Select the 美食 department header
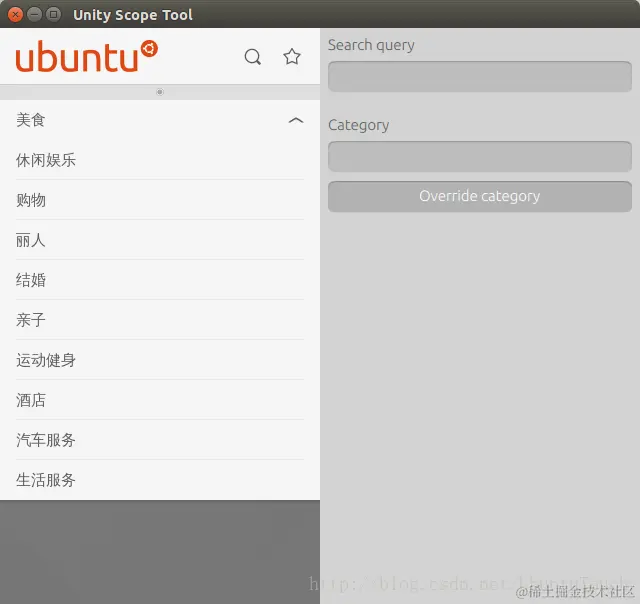The height and width of the screenshot is (604, 640). point(160,120)
